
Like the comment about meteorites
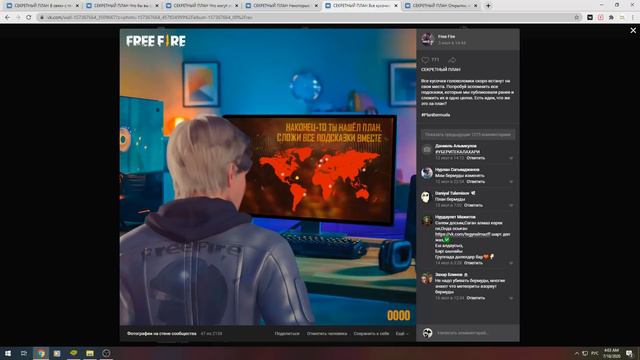pos(511,298)
